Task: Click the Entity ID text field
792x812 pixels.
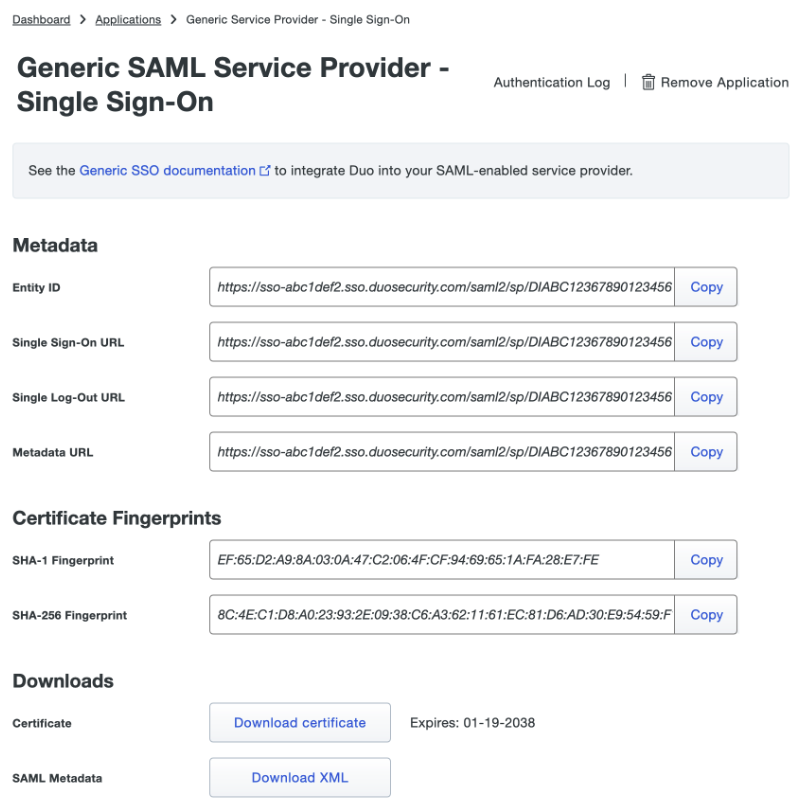Action: pyautogui.click(x=440, y=287)
